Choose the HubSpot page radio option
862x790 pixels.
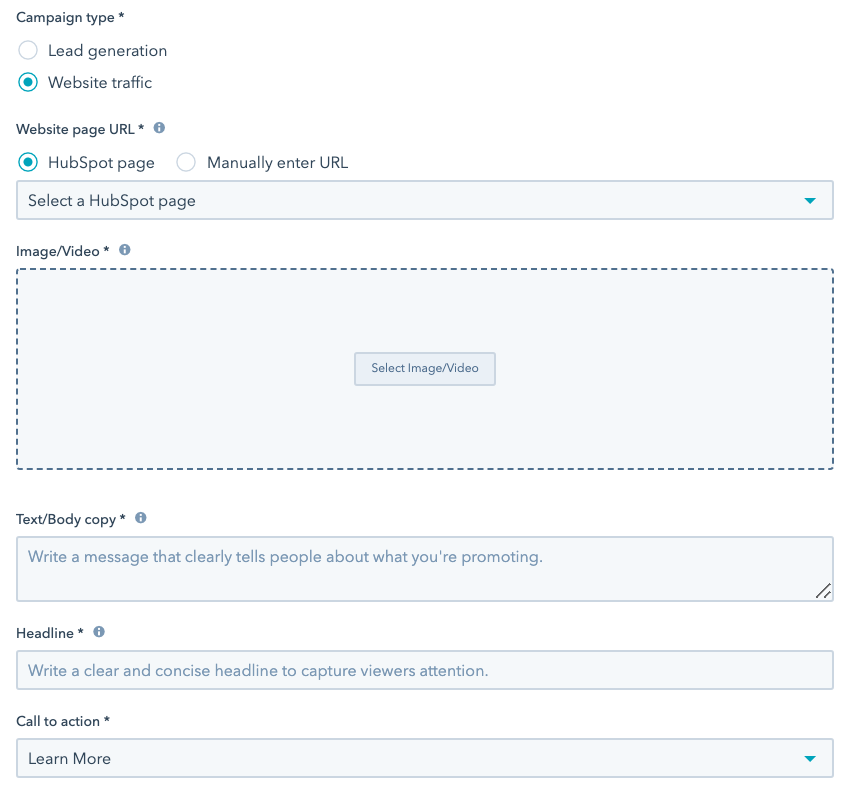pos(28,163)
